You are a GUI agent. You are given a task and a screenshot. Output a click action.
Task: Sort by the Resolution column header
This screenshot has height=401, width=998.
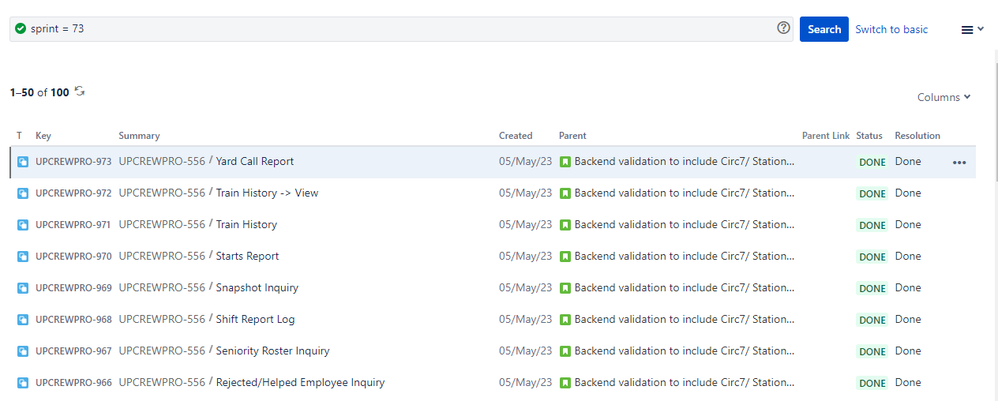coord(917,136)
